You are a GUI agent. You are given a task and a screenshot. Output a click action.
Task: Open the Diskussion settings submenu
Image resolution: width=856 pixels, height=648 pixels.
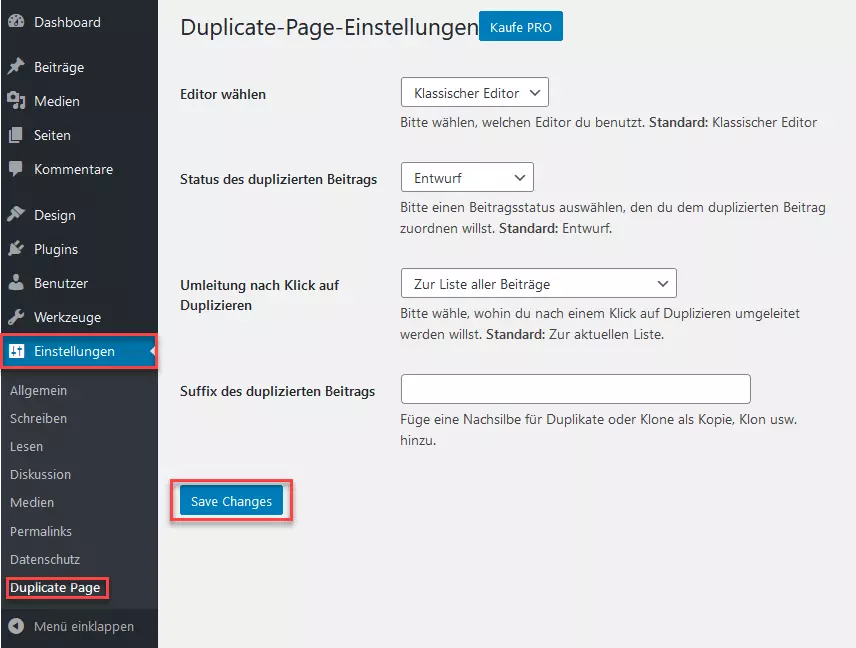click(40, 474)
